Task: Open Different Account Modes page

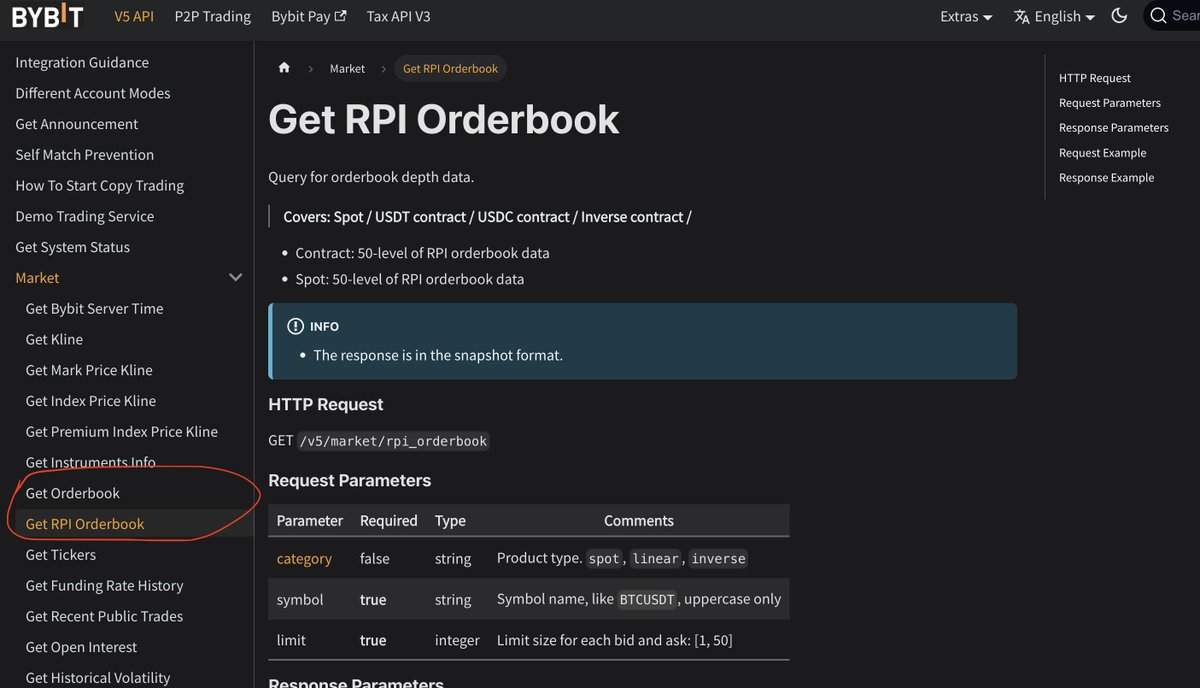Action: (93, 93)
